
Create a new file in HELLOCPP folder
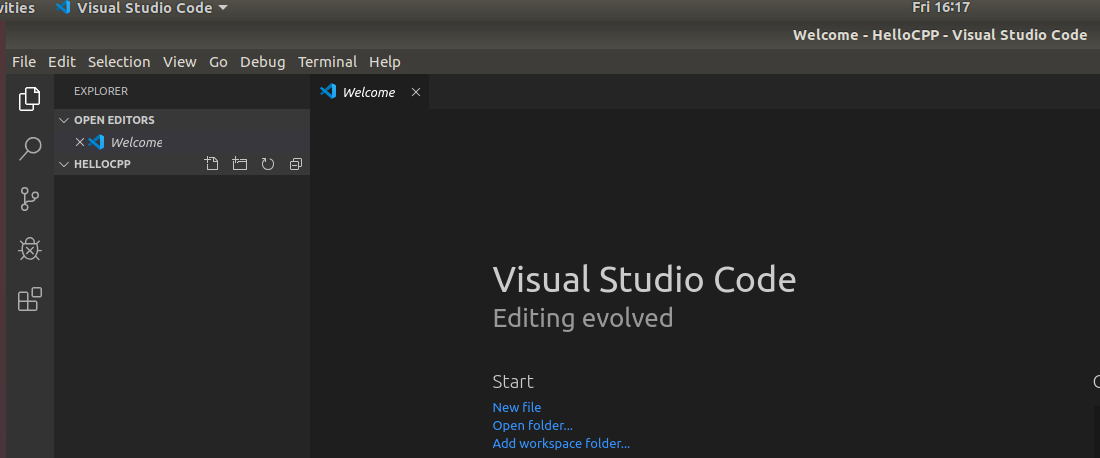[211, 164]
